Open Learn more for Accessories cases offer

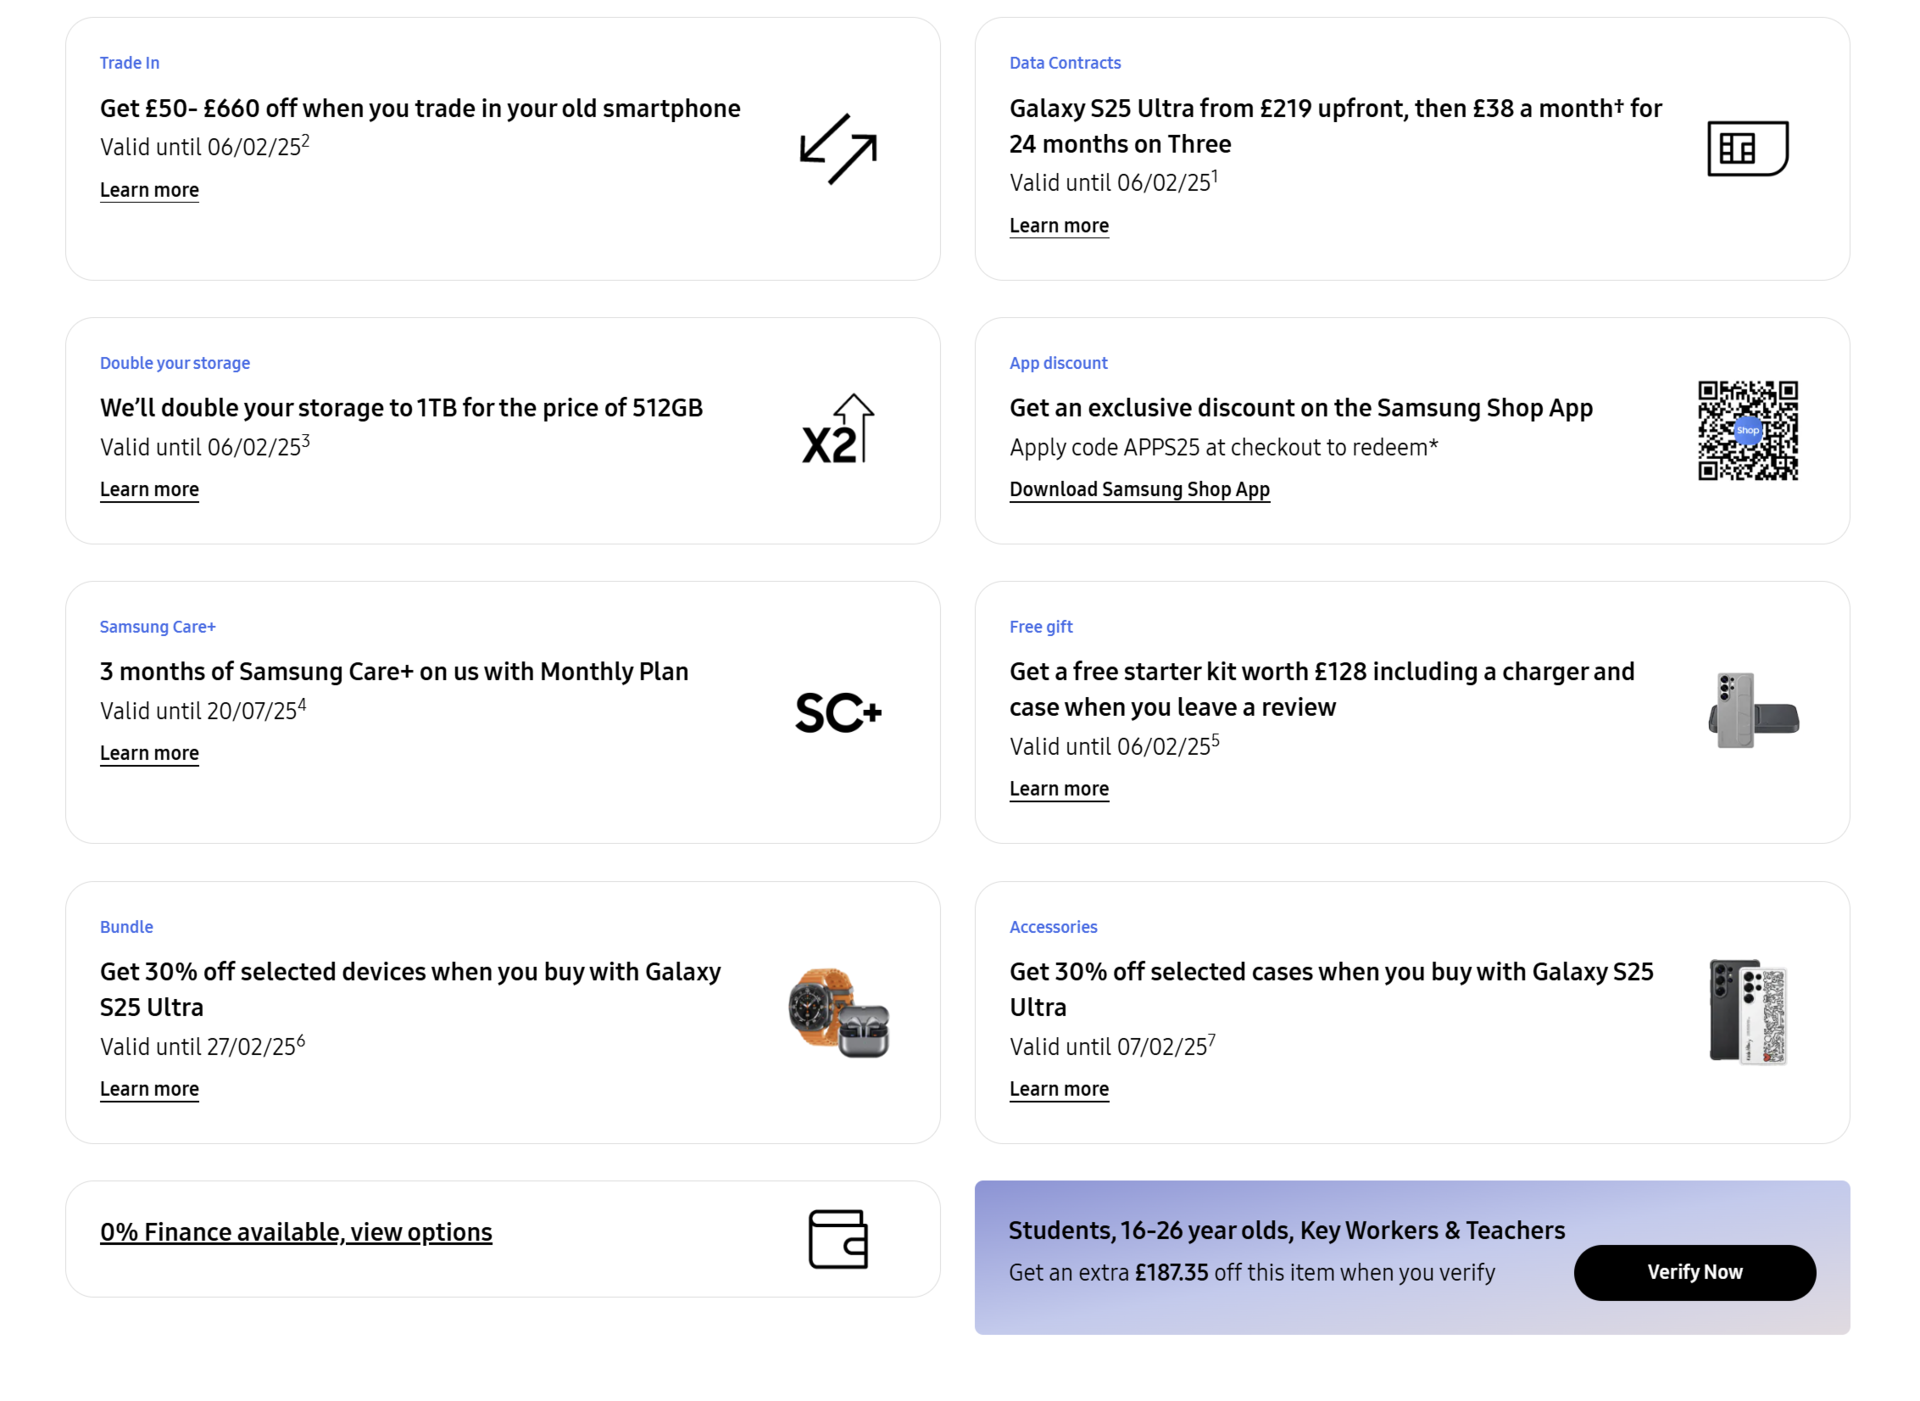click(x=1059, y=1089)
